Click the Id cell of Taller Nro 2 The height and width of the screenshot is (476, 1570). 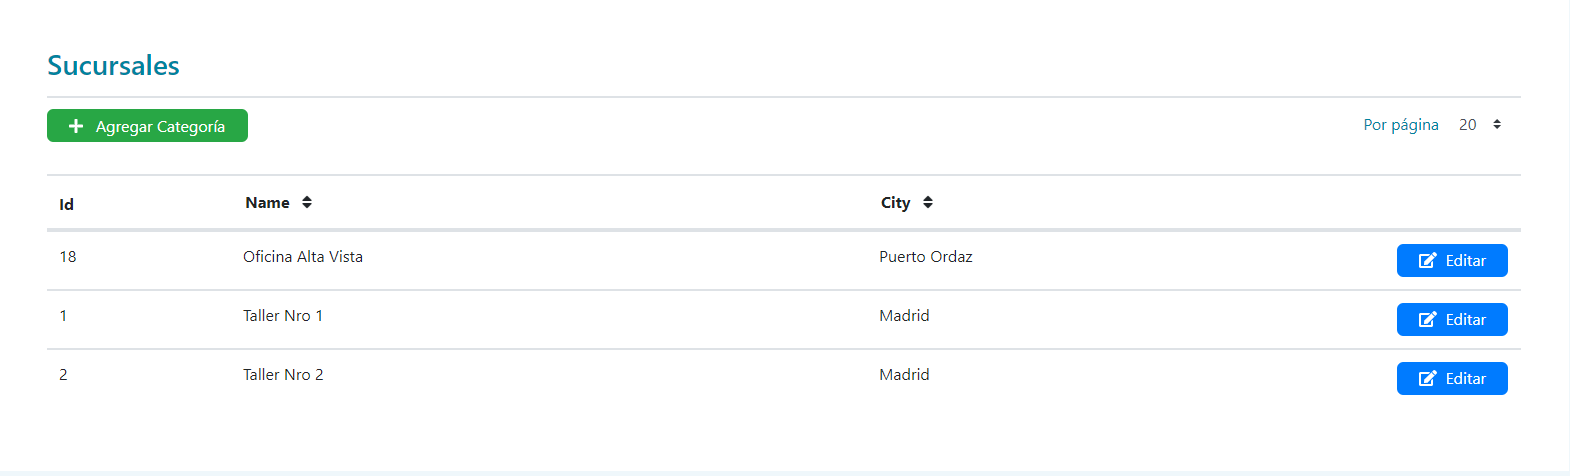[63, 375]
